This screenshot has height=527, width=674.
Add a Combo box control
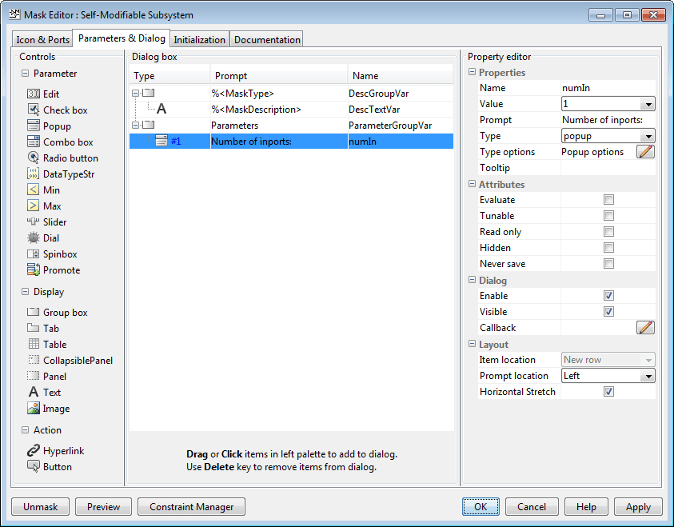[60, 142]
